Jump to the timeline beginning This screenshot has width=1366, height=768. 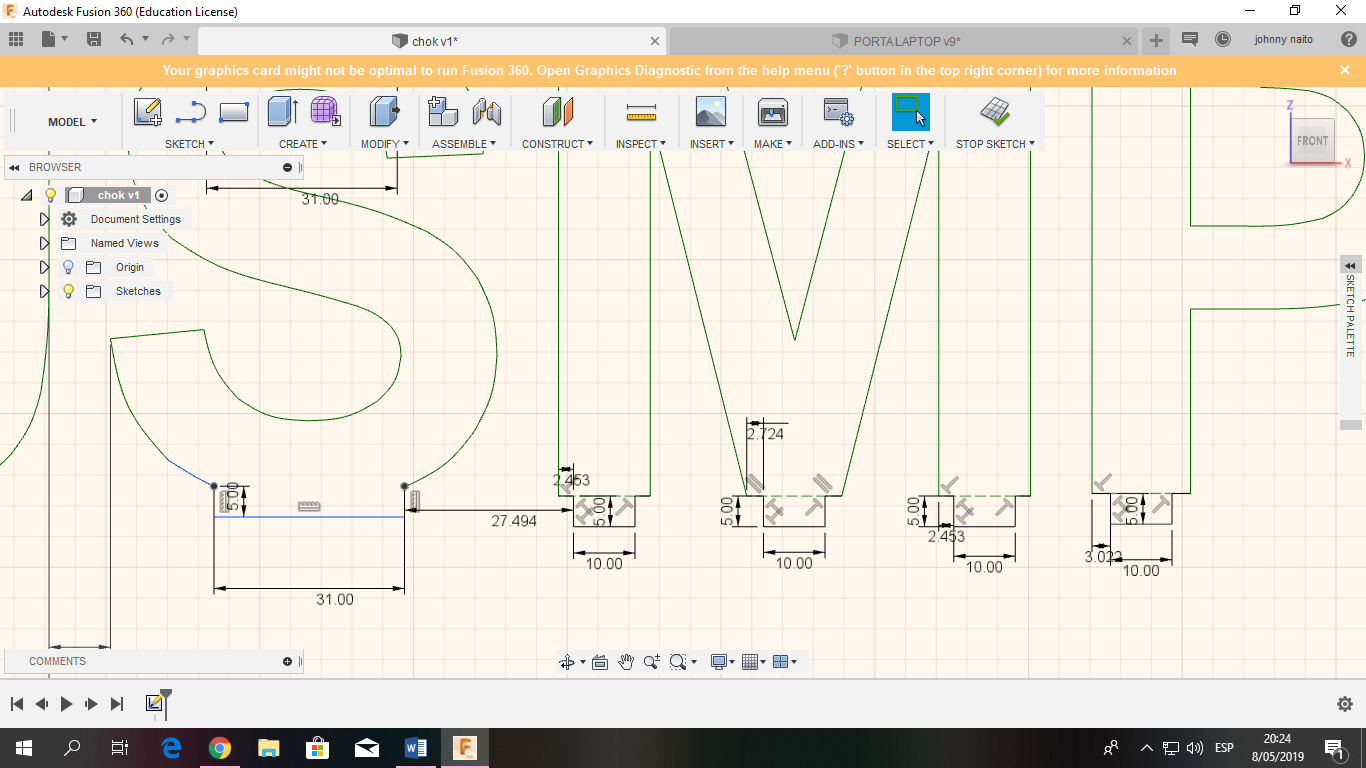pos(17,704)
